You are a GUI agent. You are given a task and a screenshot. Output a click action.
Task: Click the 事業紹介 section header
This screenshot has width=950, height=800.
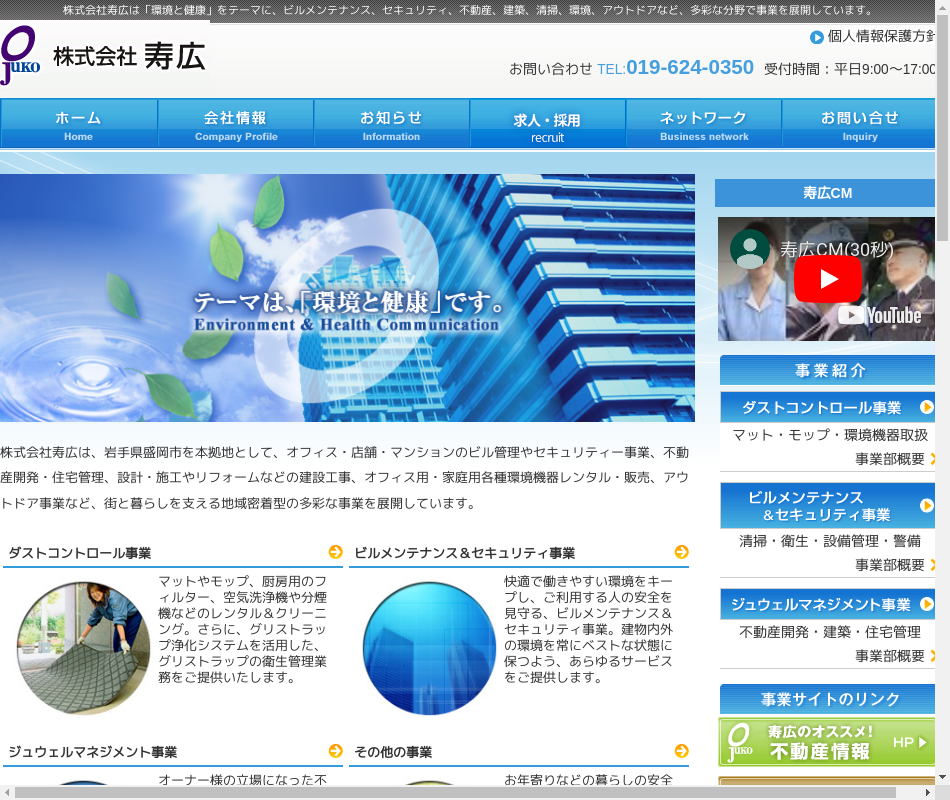pos(828,370)
